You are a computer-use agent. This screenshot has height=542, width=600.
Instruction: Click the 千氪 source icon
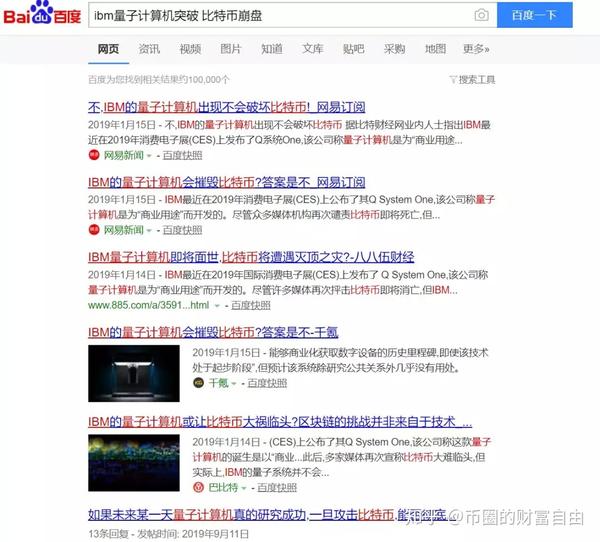click(198, 383)
